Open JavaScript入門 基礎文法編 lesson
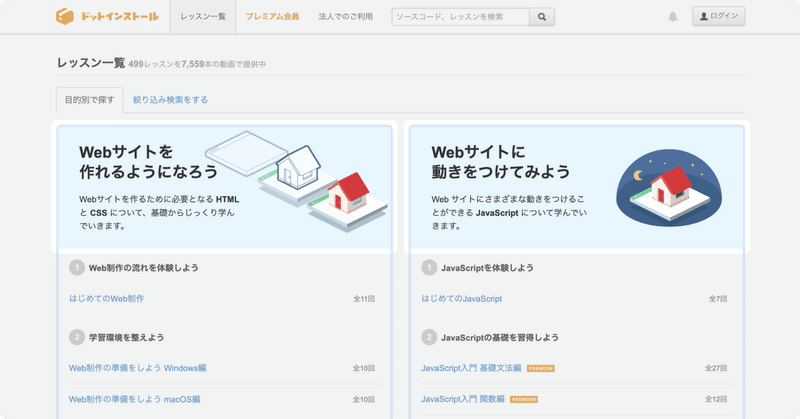The width and height of the screenshot is (800, 419). tap(471, 368)
